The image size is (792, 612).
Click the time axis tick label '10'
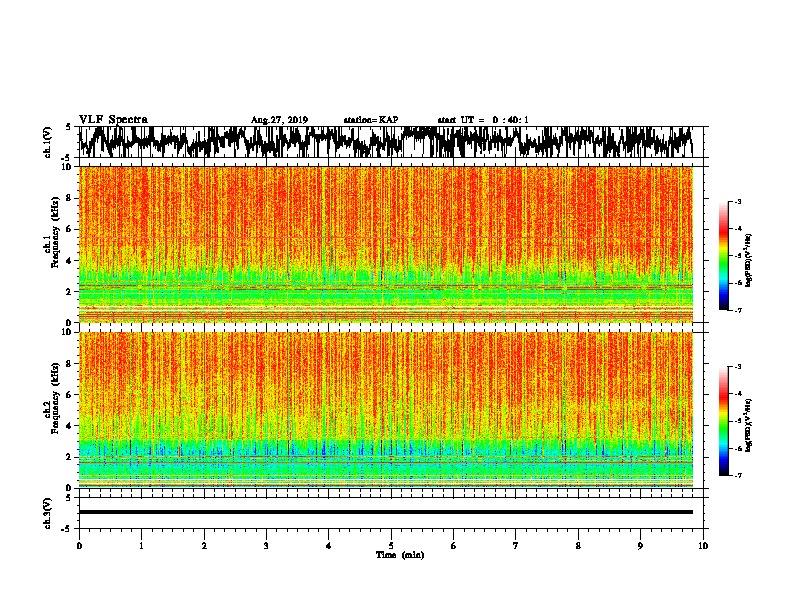tap(703, 546)
